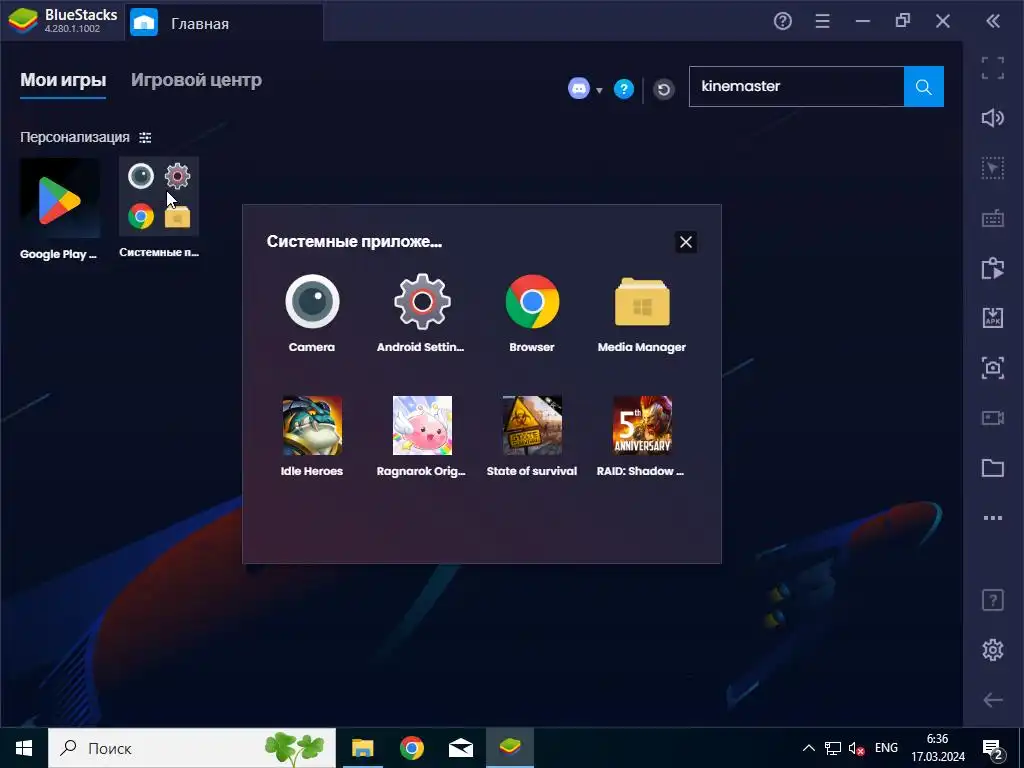
Task: Click the cursor lock sidebar icon
Action: coord(993,168)
